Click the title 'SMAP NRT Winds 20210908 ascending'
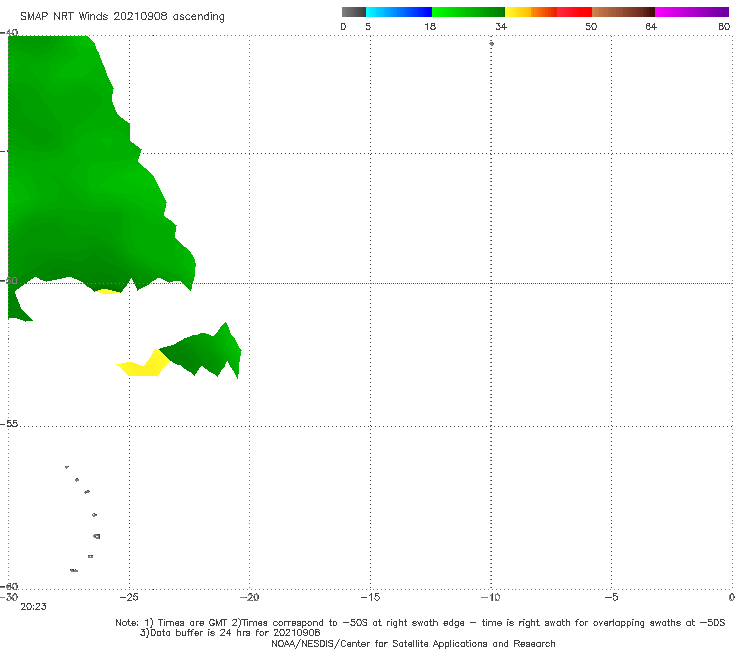 click(x=122, y=16)
